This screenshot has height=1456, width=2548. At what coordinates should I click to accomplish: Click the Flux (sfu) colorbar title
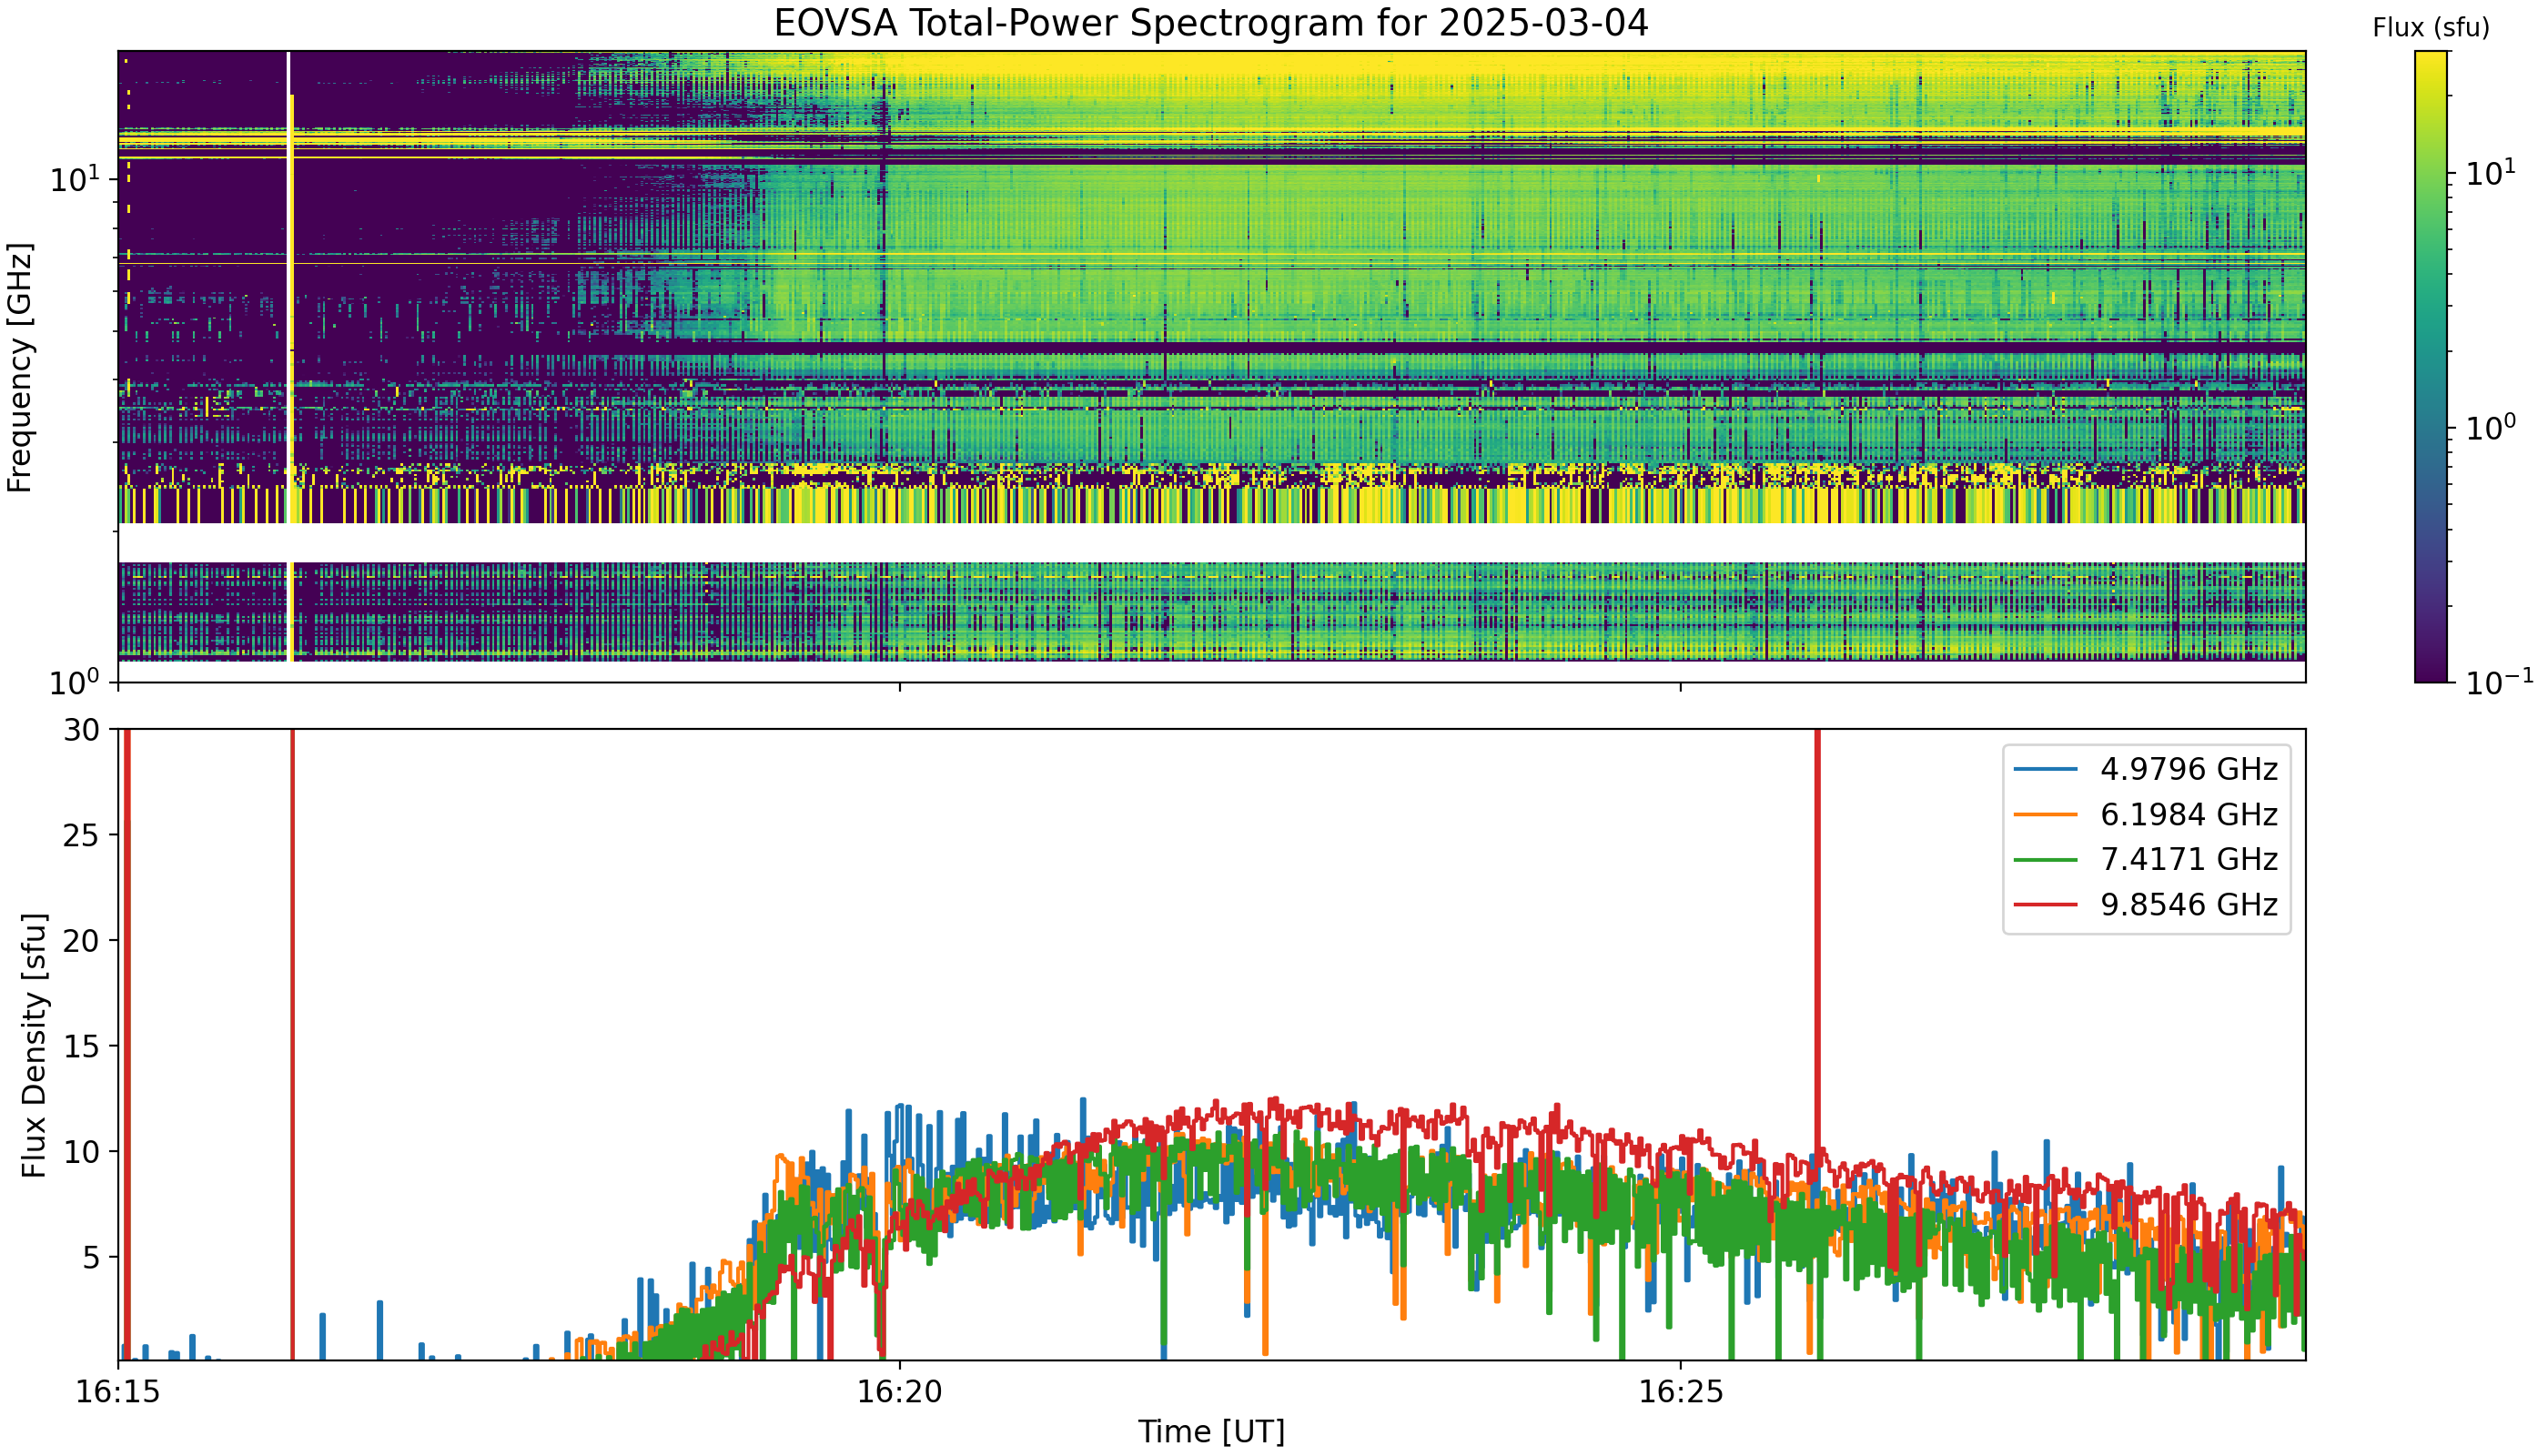[2431, 28]
